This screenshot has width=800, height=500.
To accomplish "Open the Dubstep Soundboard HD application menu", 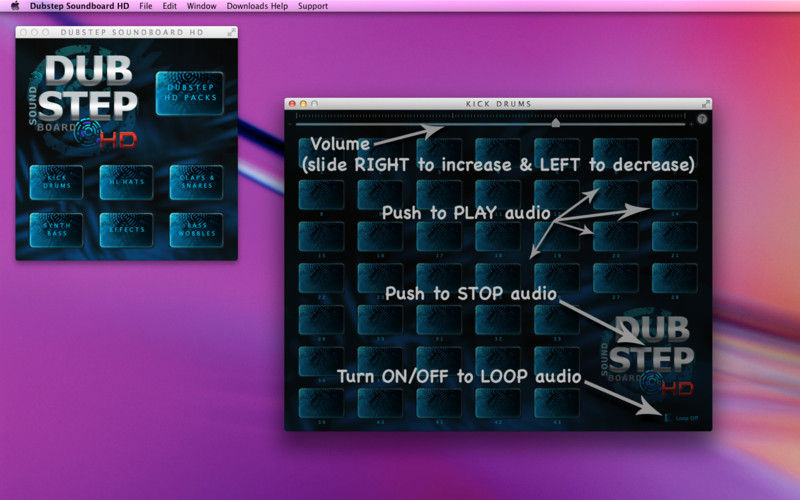I will point(79,6).
